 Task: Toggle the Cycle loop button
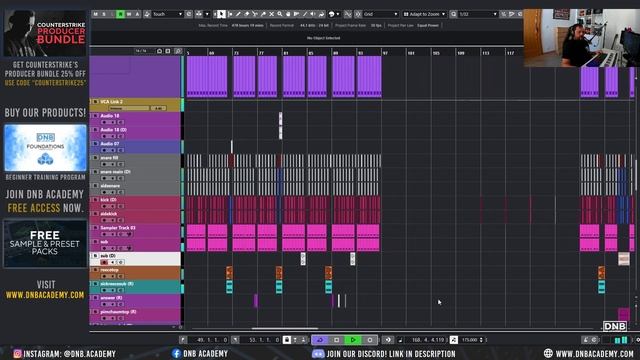[320, 340]
